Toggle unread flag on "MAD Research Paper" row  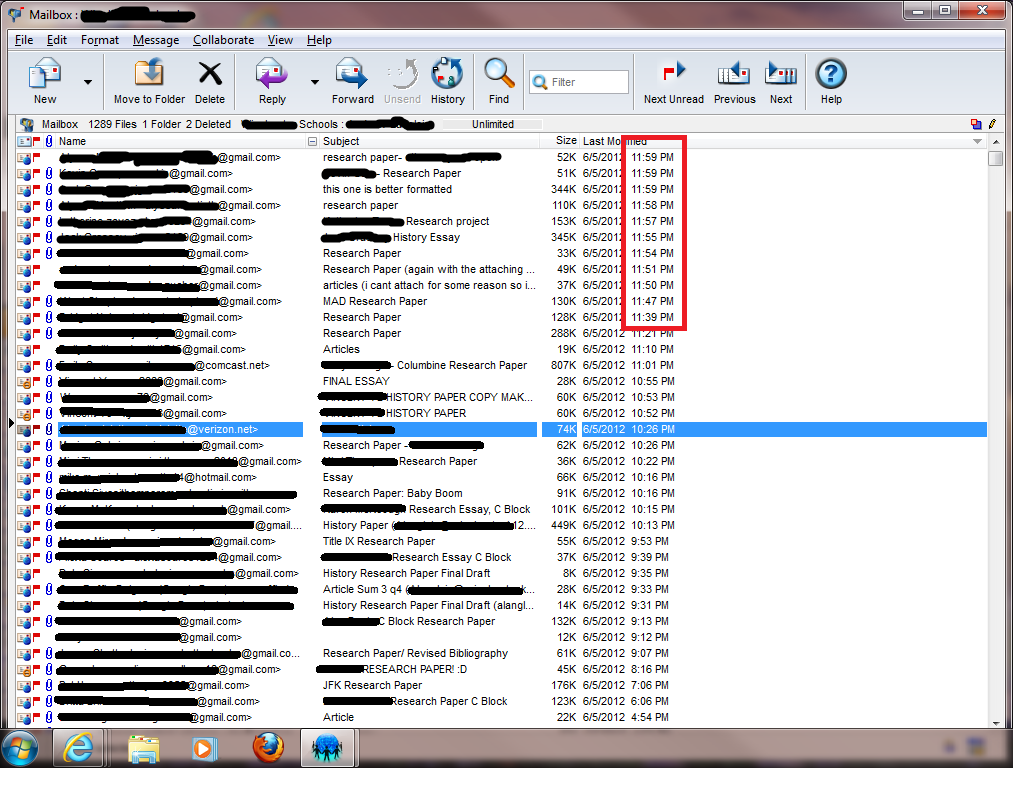coord(37,301)
